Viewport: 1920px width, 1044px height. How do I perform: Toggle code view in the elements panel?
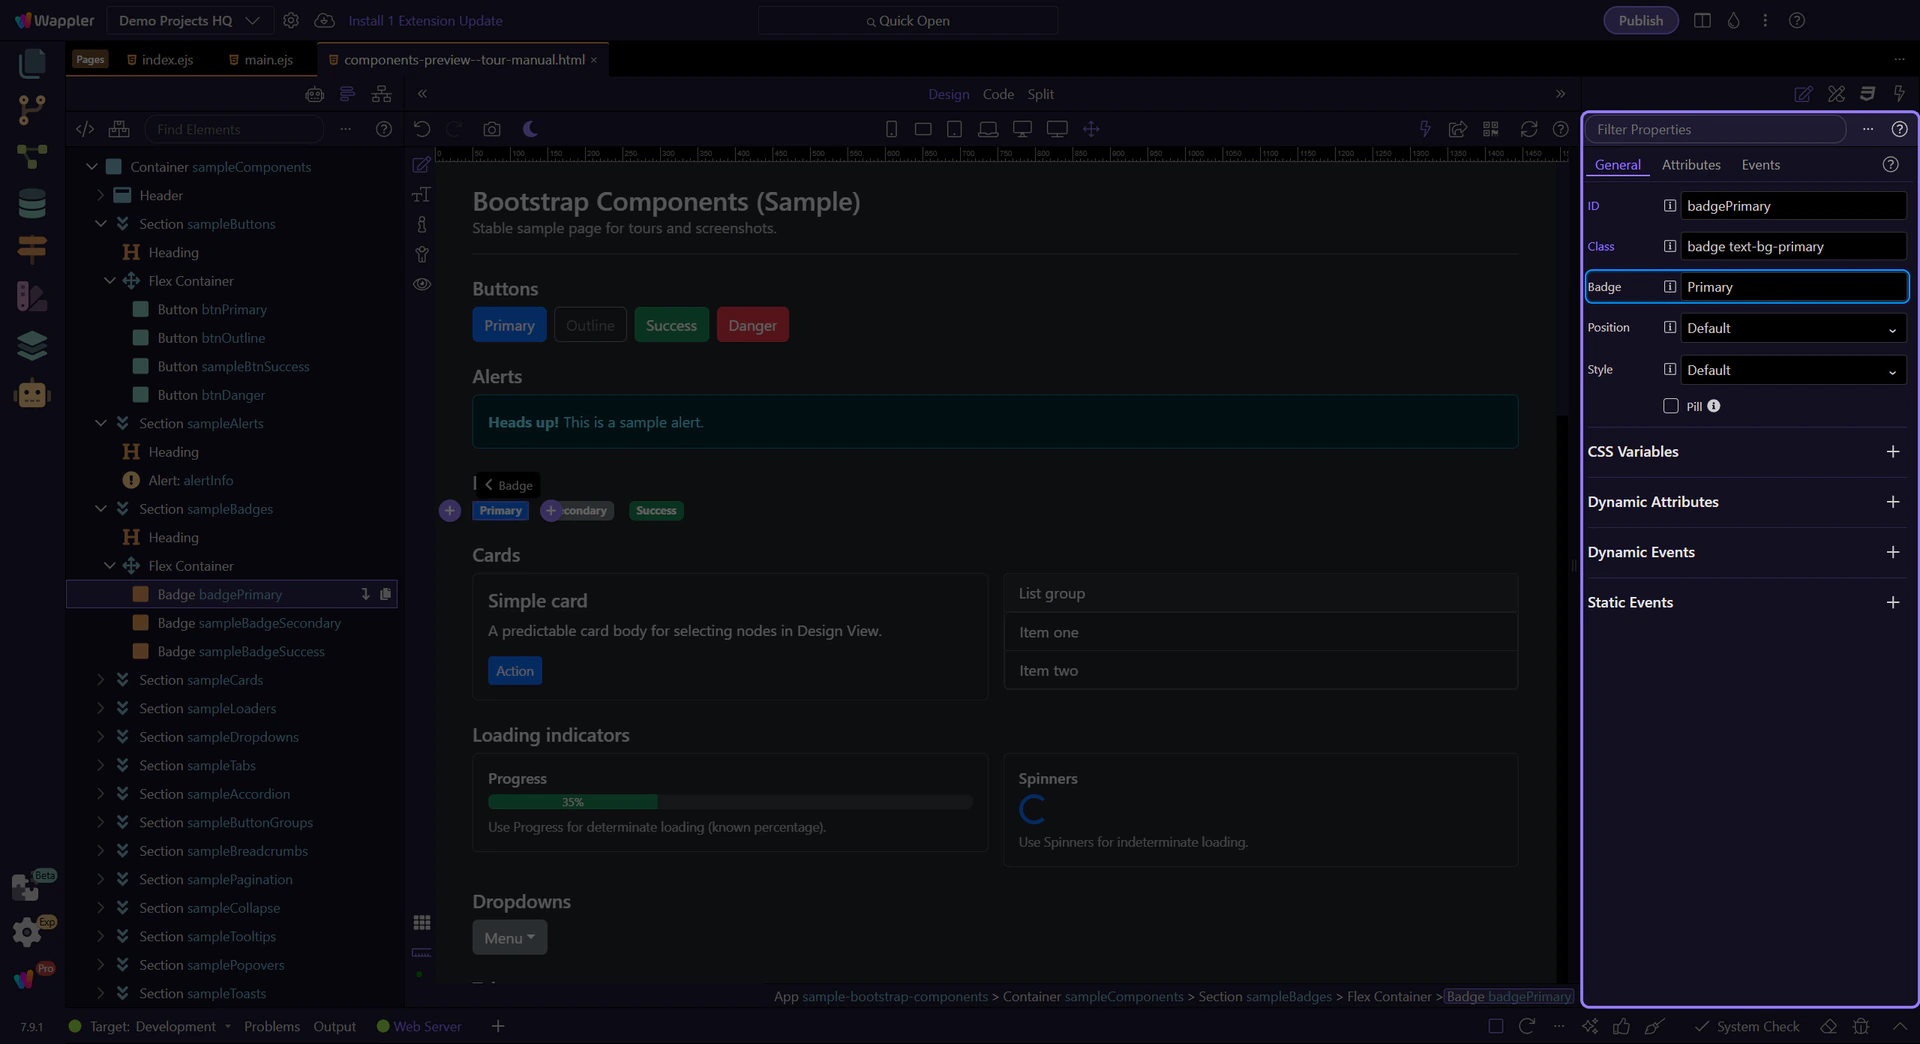[85, 129]
